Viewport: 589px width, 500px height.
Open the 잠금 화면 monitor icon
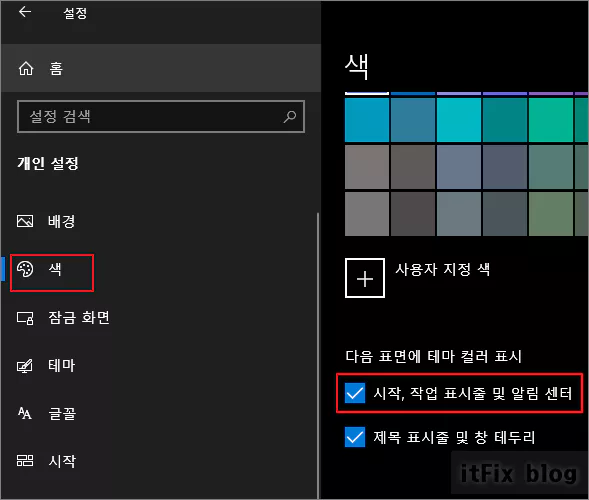25,318
